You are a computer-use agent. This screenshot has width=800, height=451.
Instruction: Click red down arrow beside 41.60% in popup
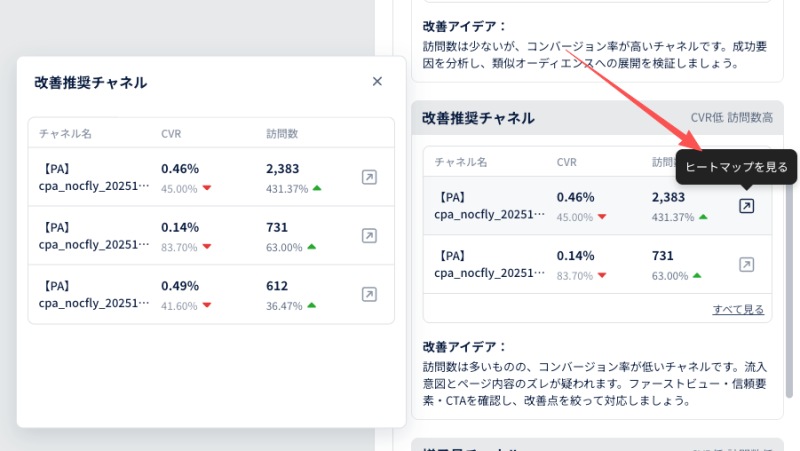coord(207,305)
